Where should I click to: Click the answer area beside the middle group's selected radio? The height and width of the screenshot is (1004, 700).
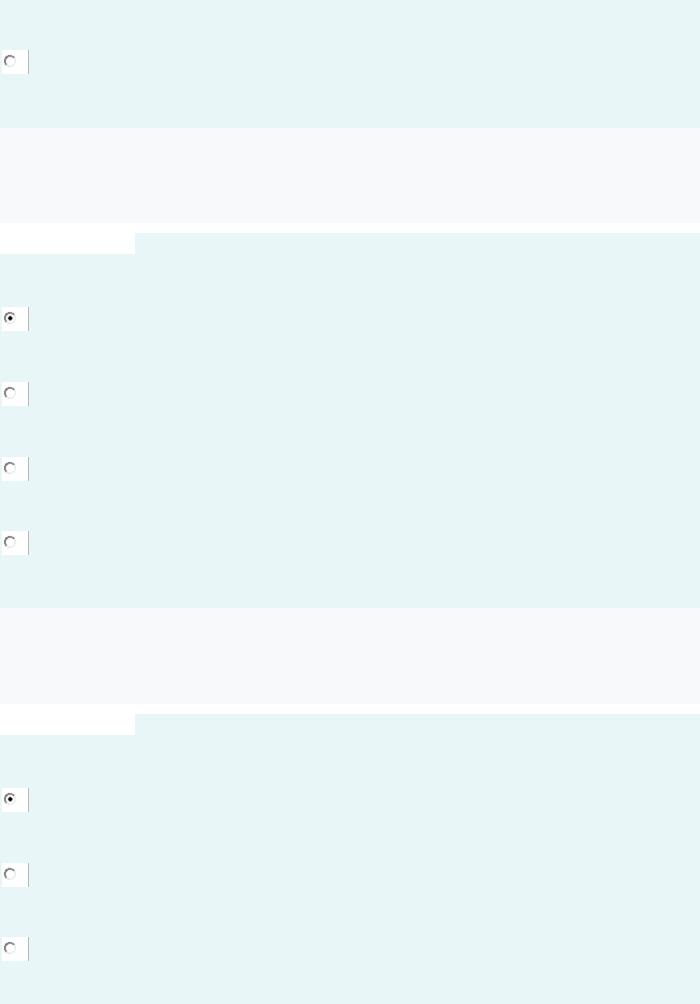coord(364,319)
